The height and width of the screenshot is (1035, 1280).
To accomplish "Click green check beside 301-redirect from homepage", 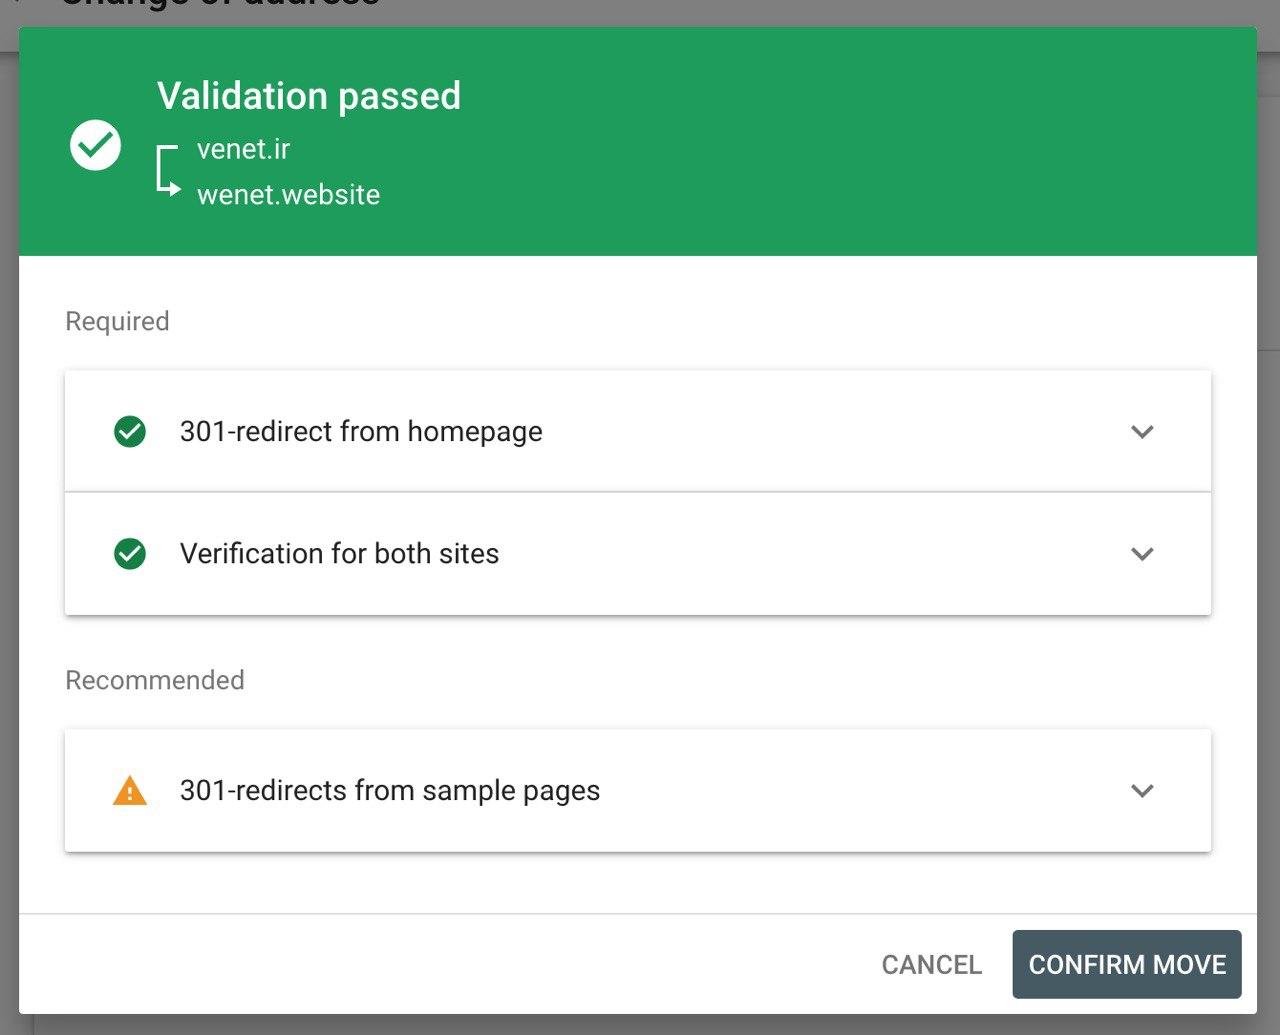I will click(130, 432).
